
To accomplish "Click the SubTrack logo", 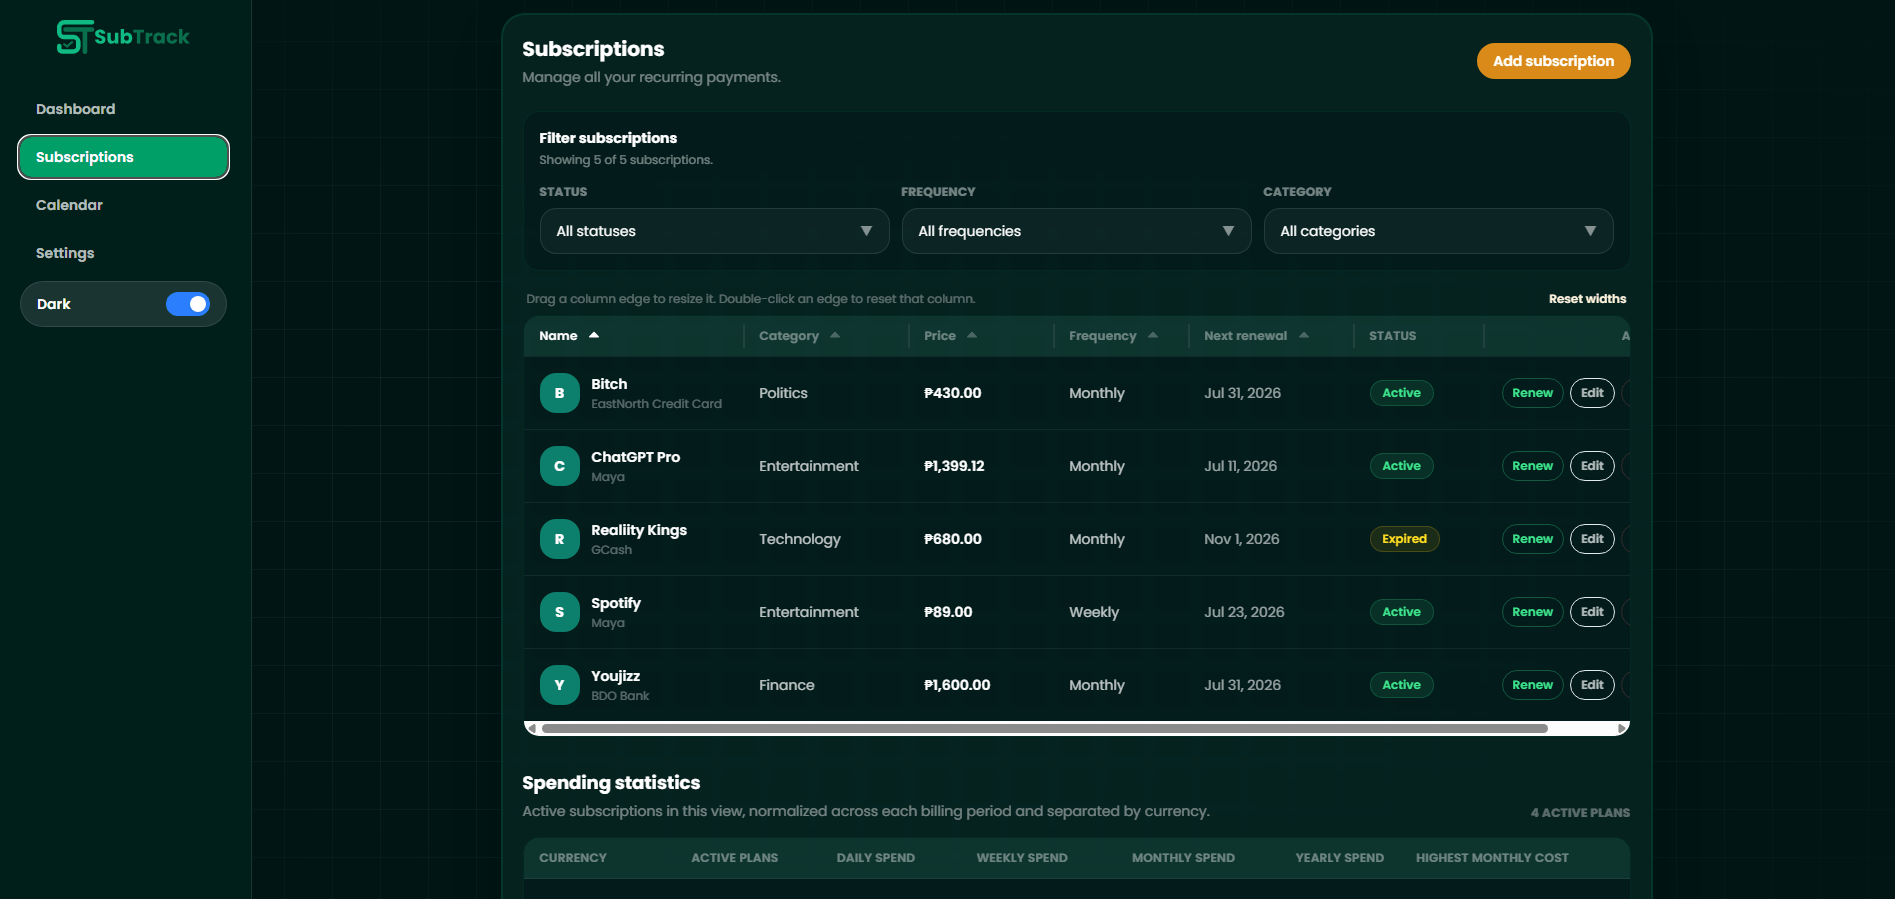I will coord(123,37).
